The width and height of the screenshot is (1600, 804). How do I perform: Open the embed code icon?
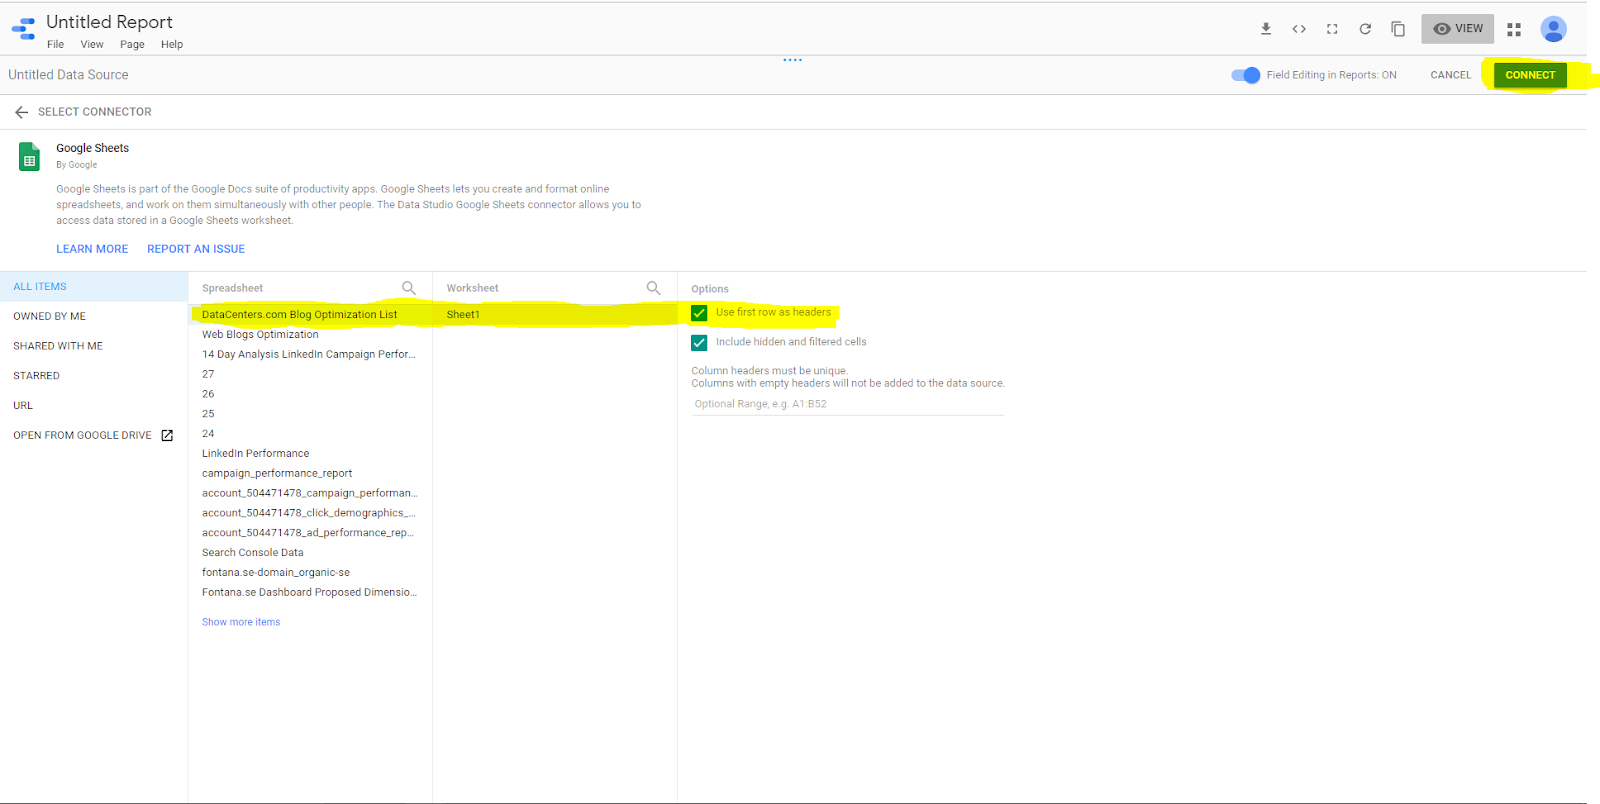coord(1299,29)
